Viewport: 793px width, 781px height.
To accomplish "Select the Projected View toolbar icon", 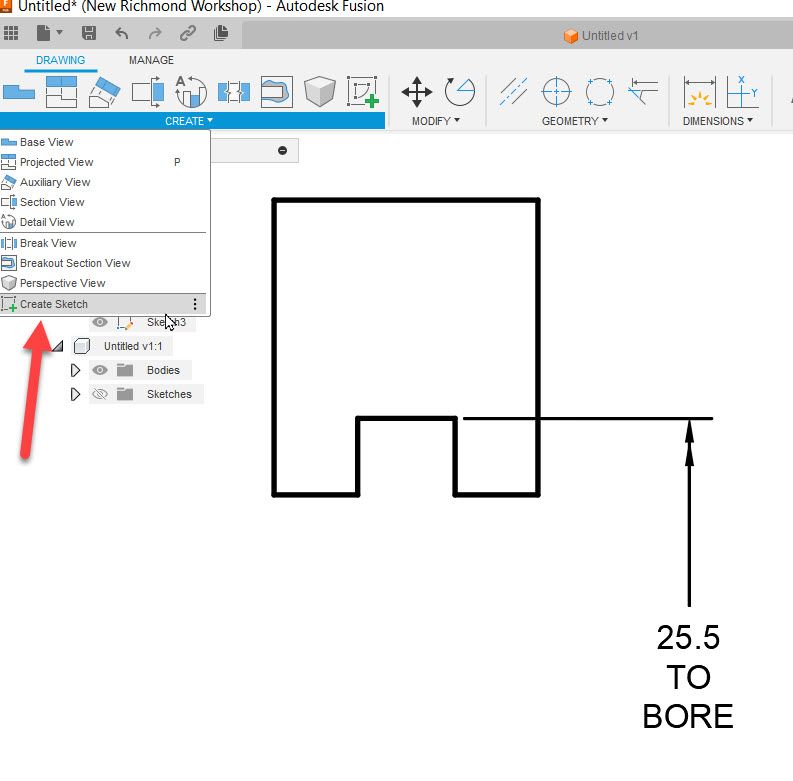I will 61,92.
